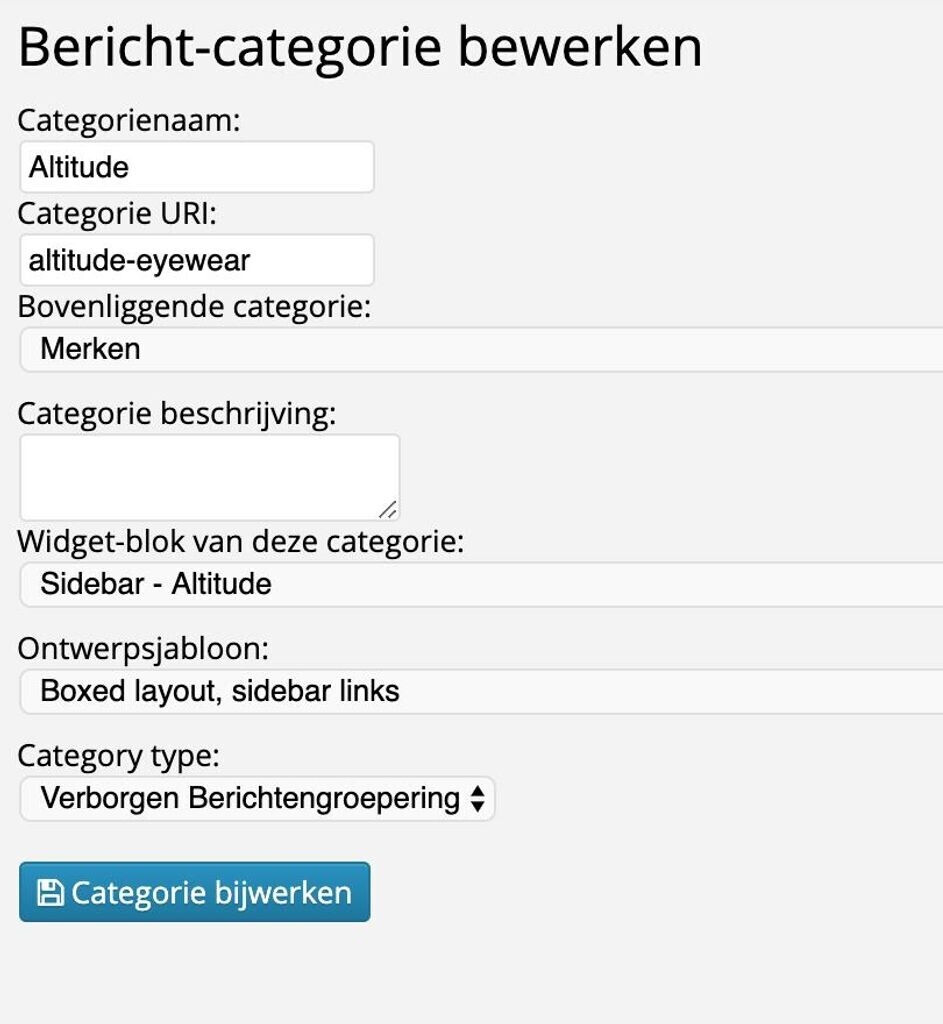Viewport: 943px width, 1024px height.
Task: Click into the Categorienaam field containing Altitude
Action: coord(196,167)
